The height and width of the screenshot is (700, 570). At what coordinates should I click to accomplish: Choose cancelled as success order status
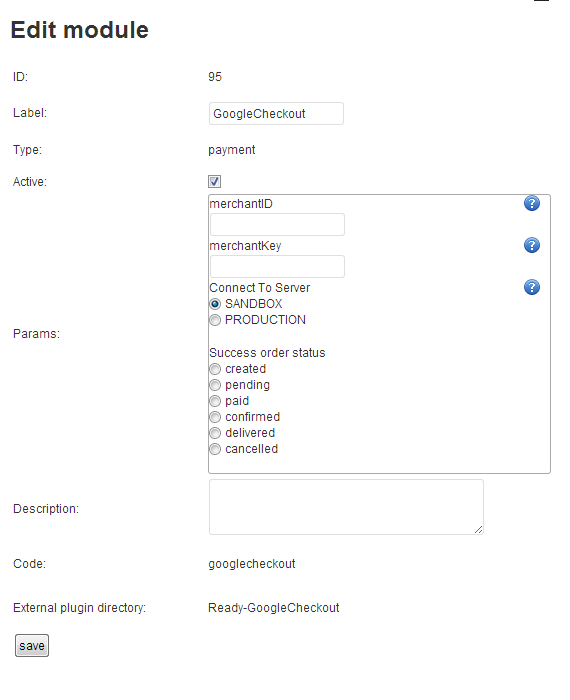coord(215,449)
